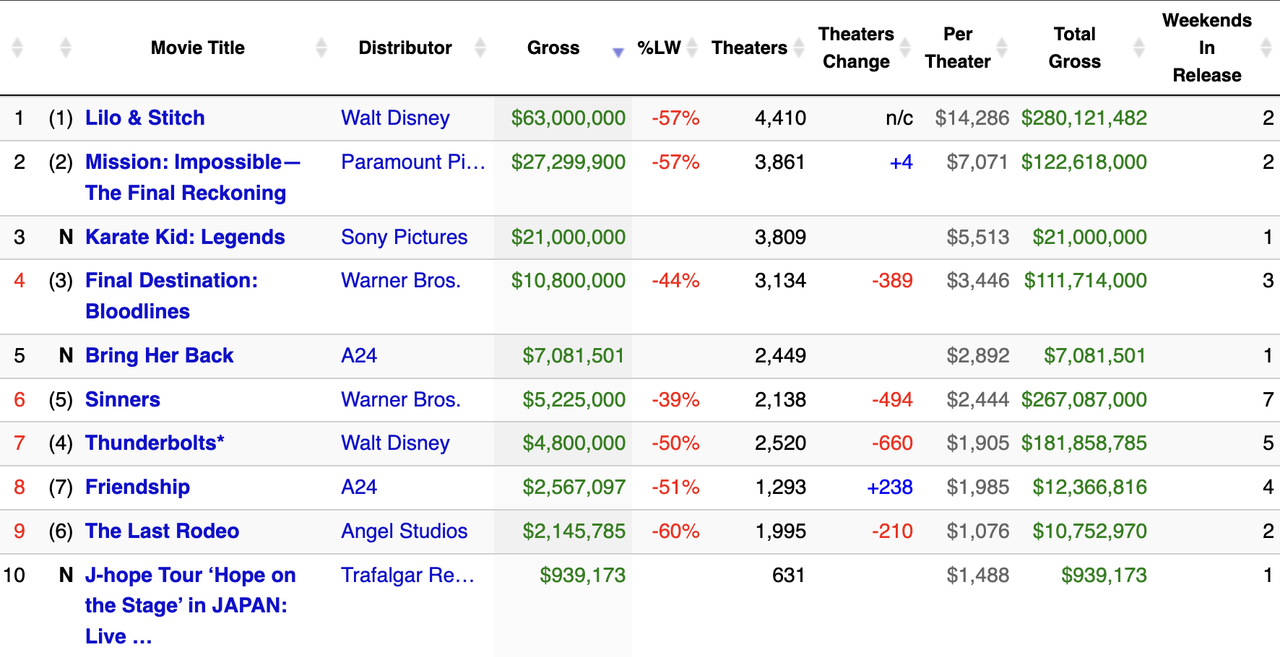This screenshot has width=1280, height=657.
Task: Open Warner Bros. in the Sinners row
Action: coord(401,399)
